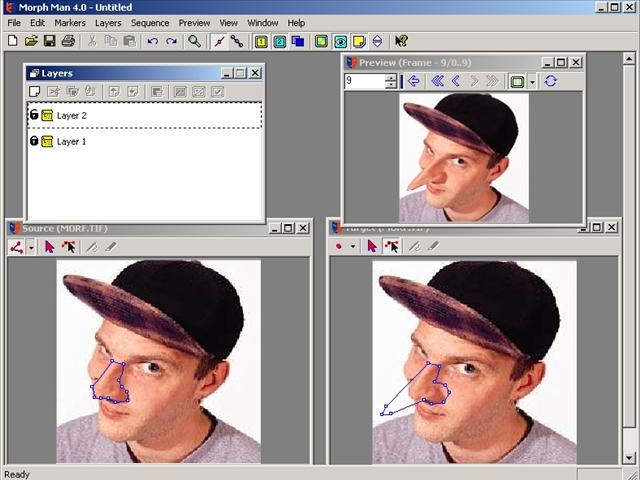Toggle the node edit tool in Target window
This screenshot has height=480, width=640.
392,246
